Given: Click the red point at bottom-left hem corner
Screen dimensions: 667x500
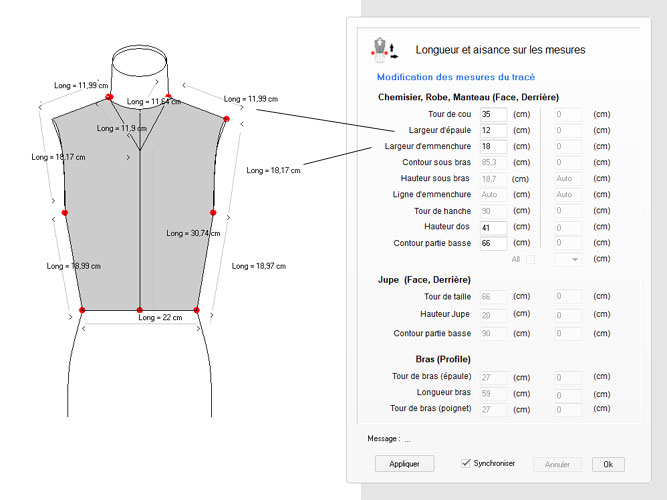Looking at the screenshot, I should 82,310.
